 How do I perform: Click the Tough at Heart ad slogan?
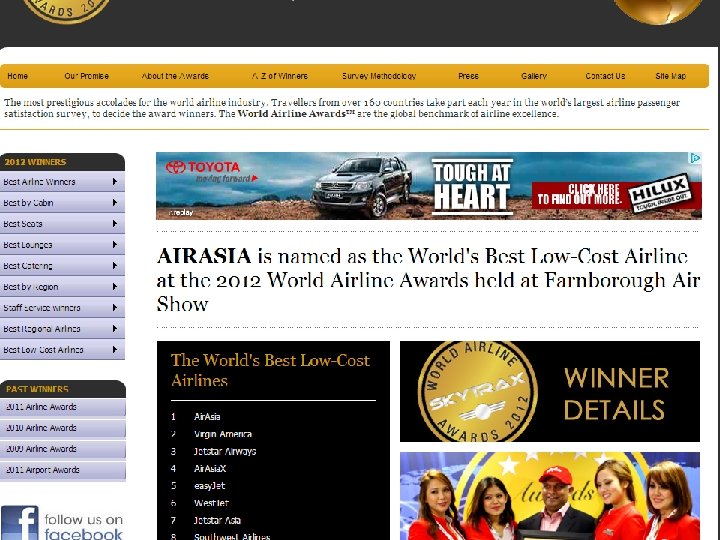click(472, 186)
